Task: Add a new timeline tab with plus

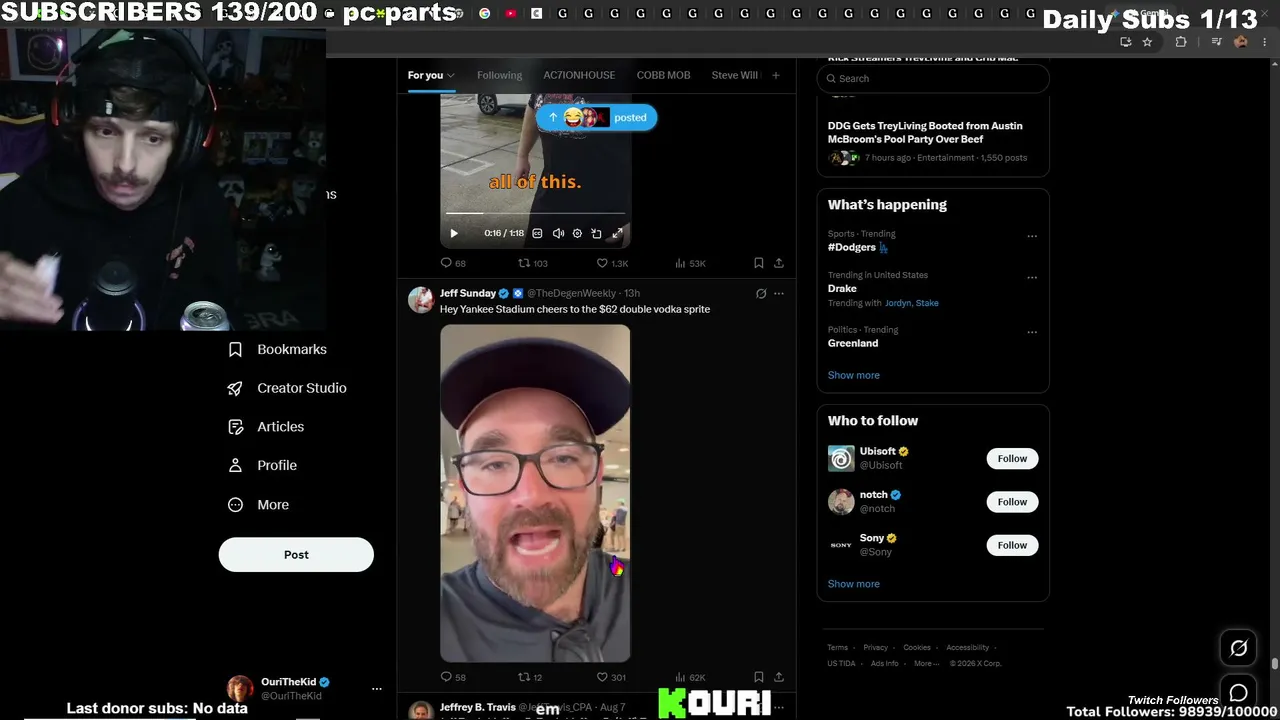Action: tap(775, 75)
